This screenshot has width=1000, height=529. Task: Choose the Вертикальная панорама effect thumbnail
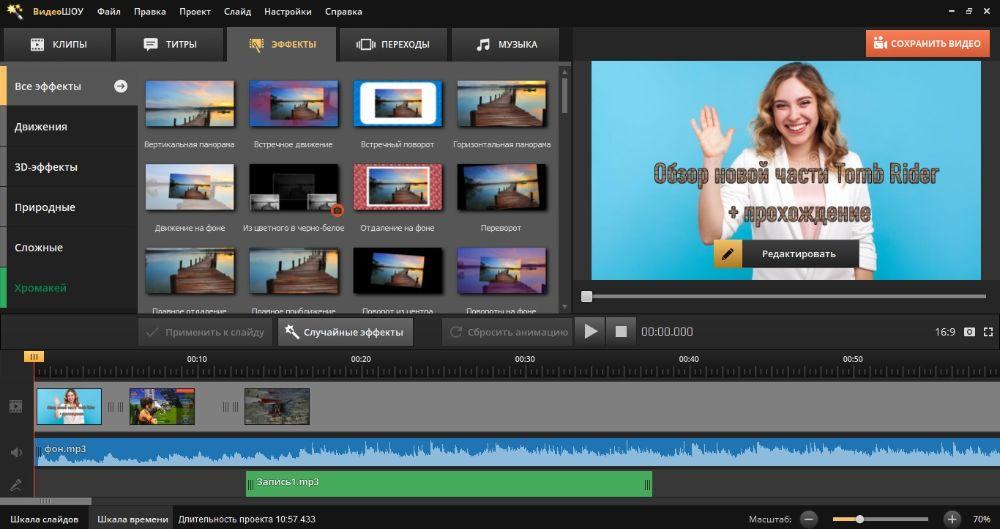point(189,103)
